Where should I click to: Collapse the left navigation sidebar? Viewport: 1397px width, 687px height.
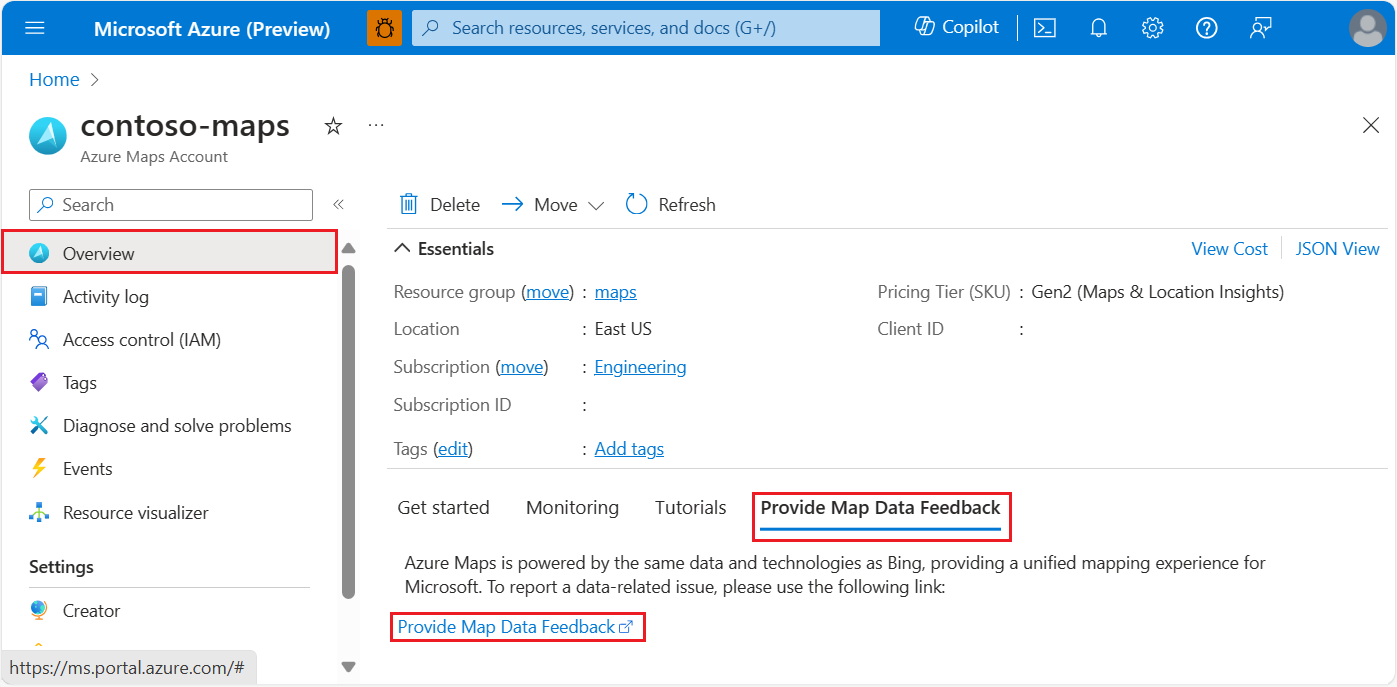tap(338, 203)
